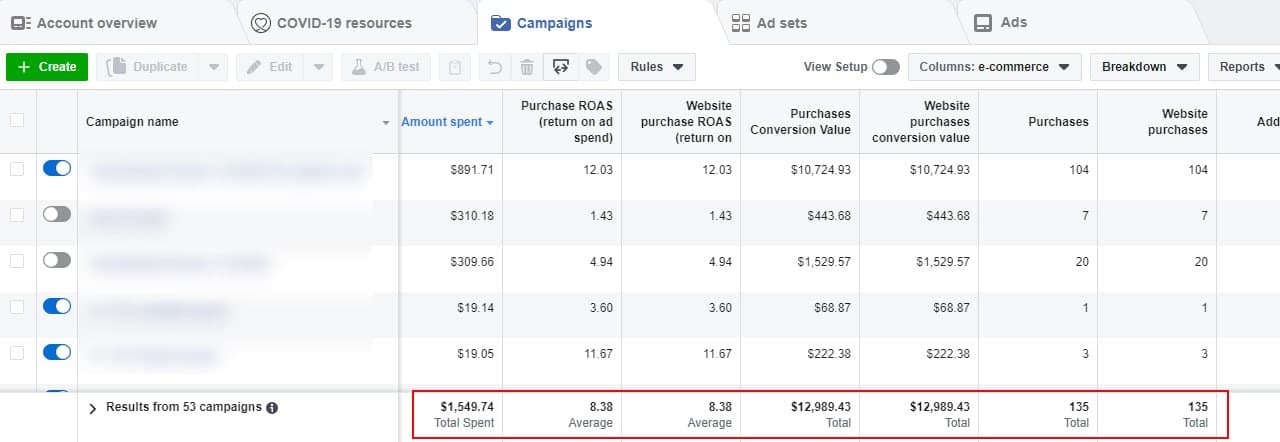Click the export arrows icon near trash
The height and width of the screenshot is (442, 1280).
(x=561, y=67)
